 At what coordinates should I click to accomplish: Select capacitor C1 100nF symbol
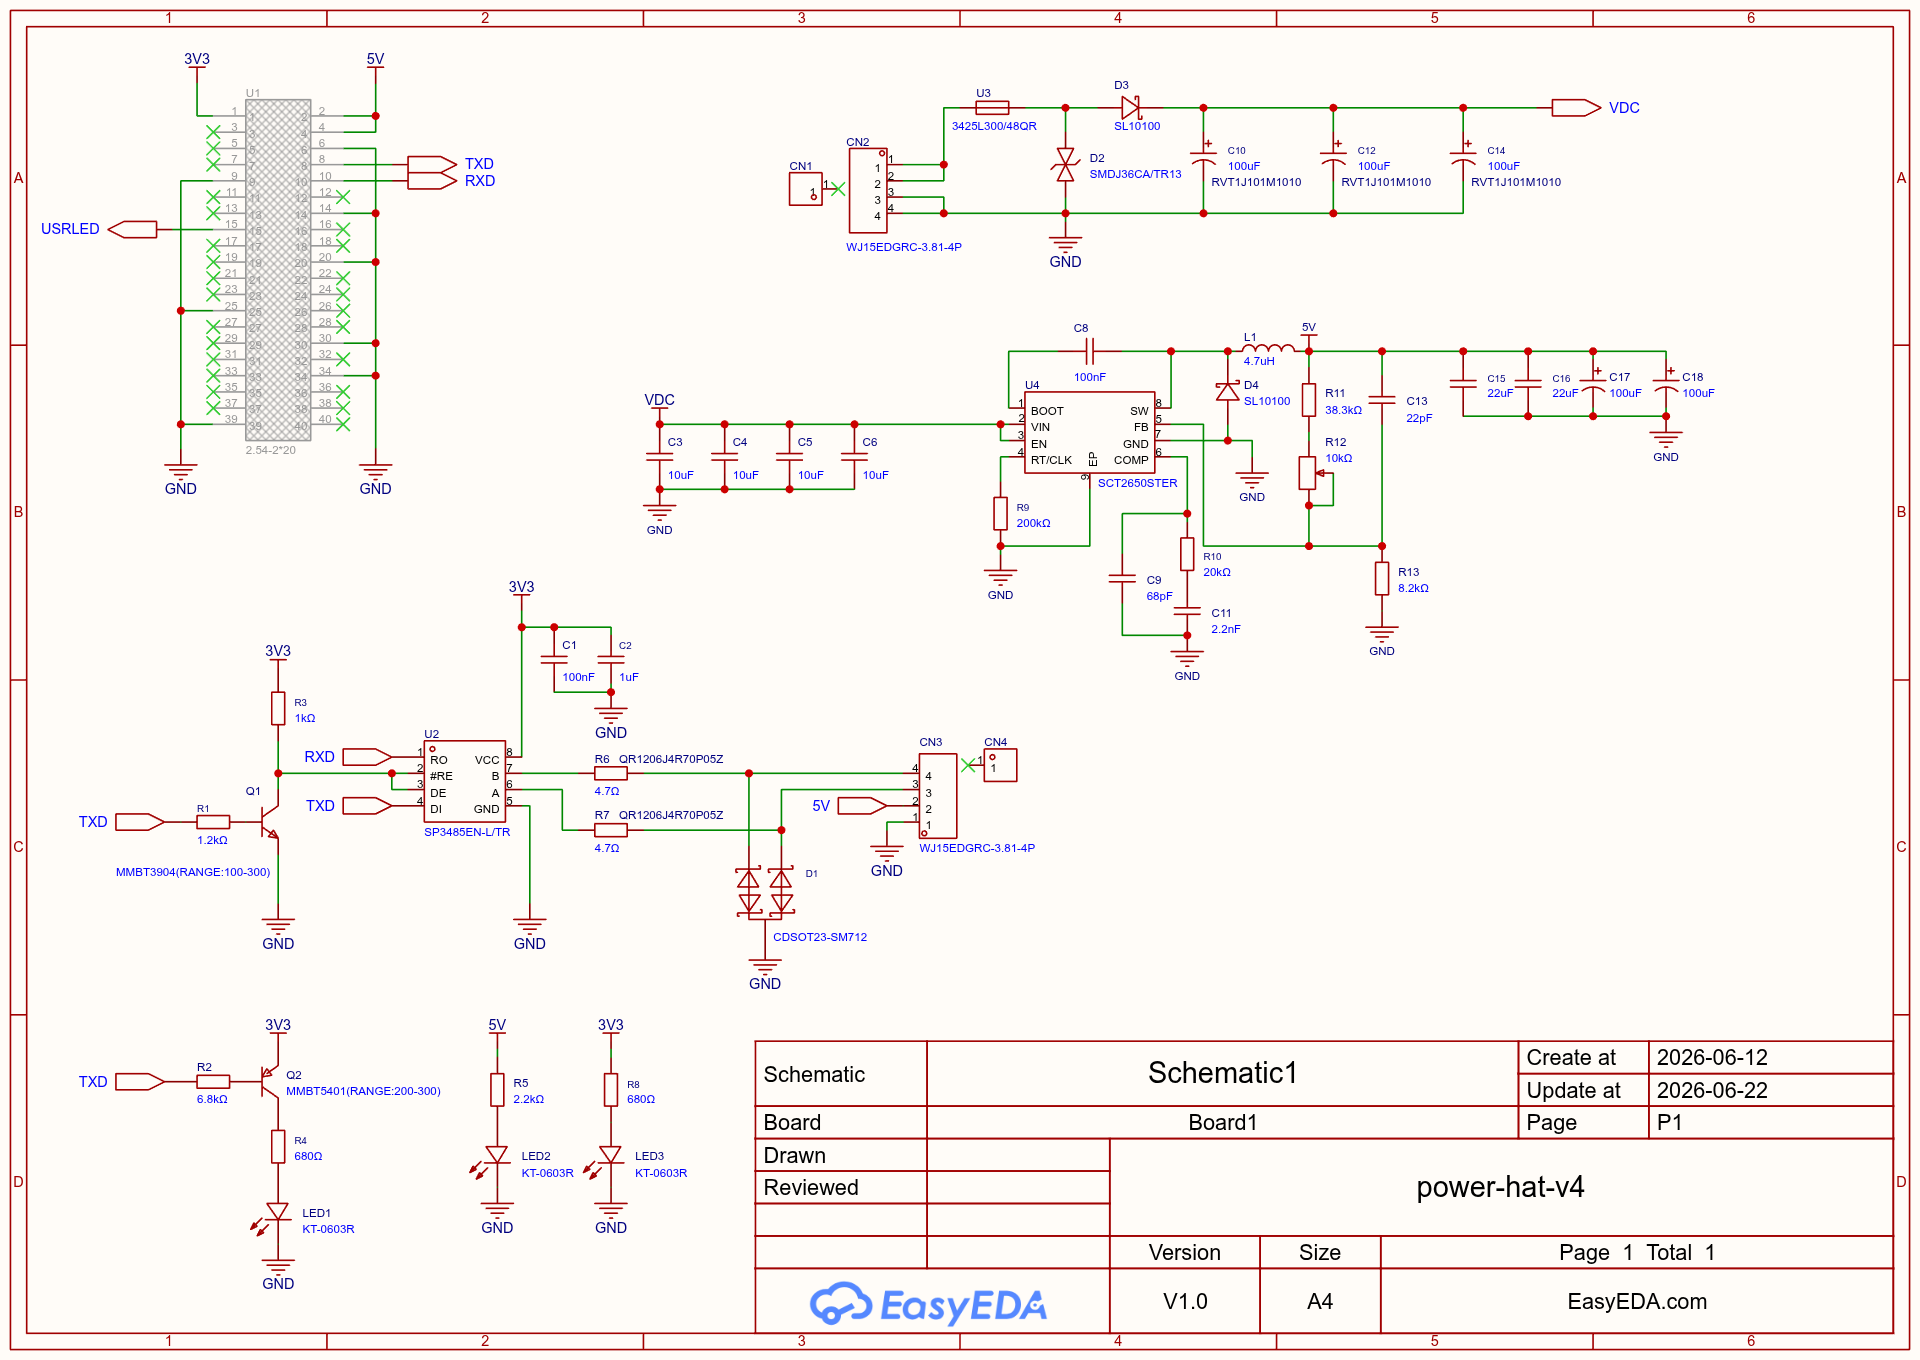point(554,660)
